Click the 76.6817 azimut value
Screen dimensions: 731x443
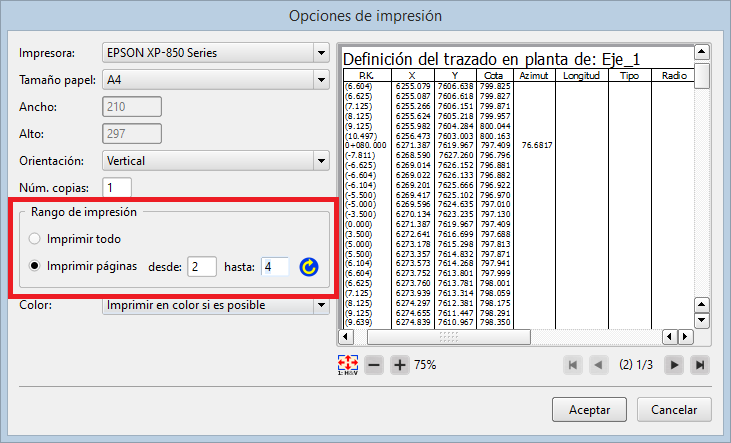coord(537,145)
